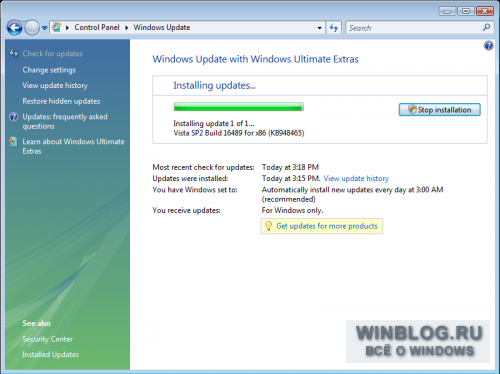Open View update history in sidebar
500x374 pixels.
click(55, 85)
